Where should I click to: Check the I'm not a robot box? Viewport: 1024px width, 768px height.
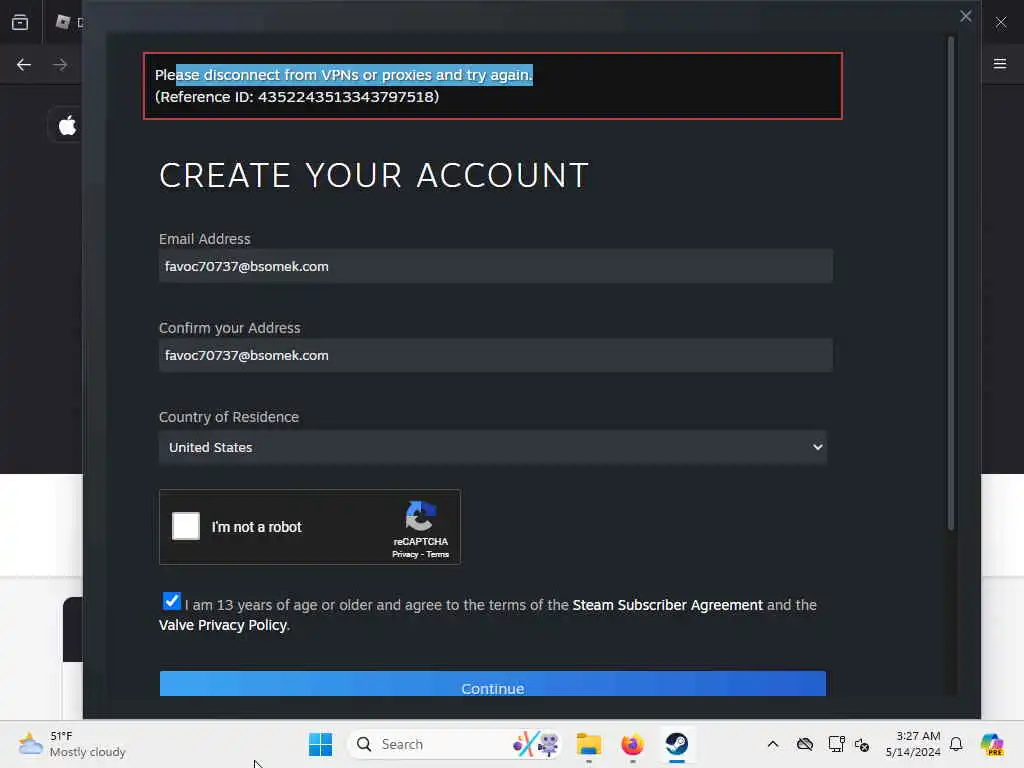185,526
